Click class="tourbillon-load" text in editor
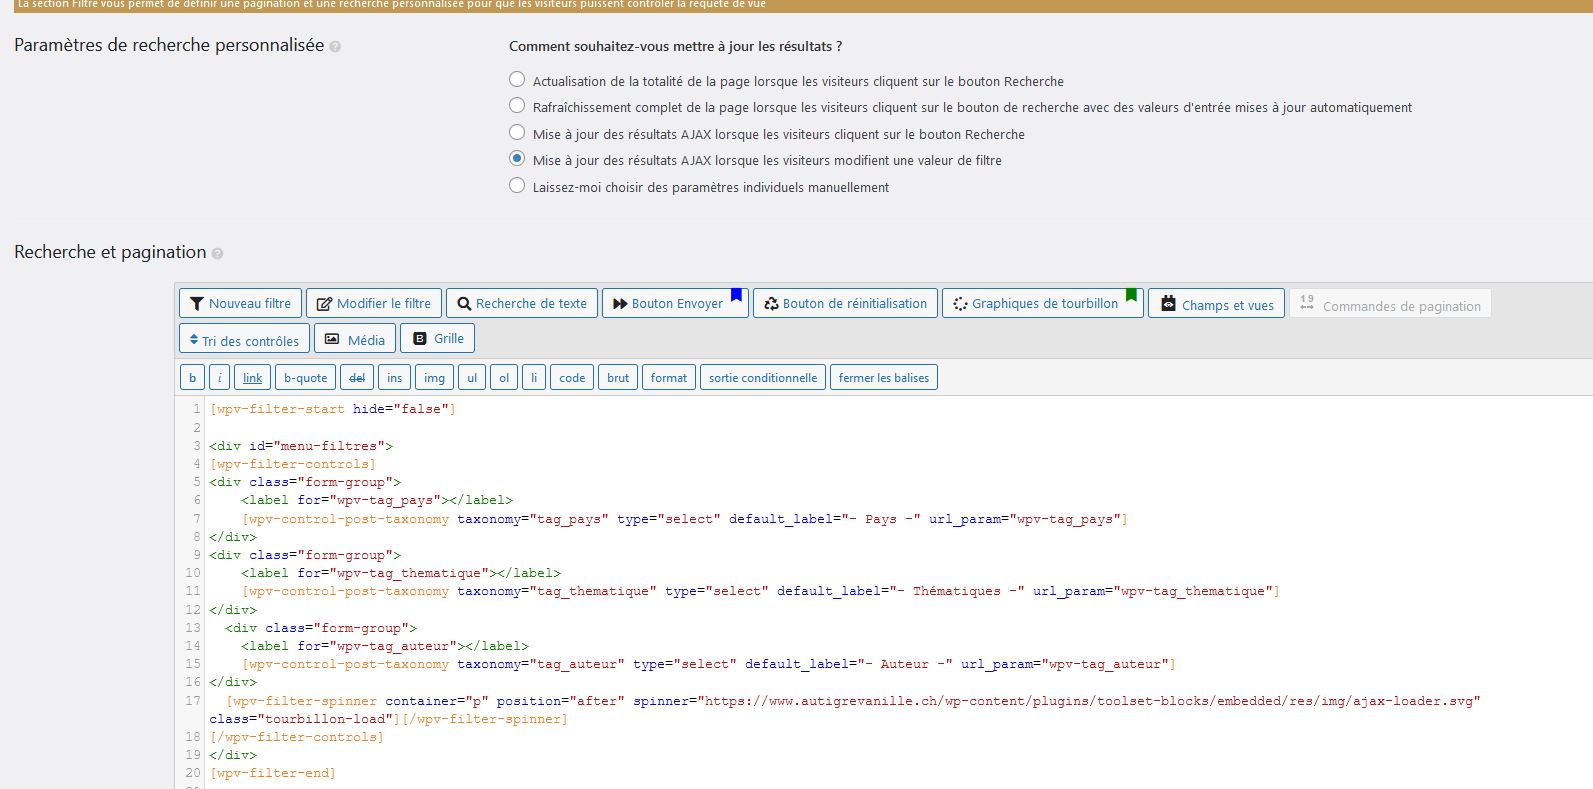1593x789 pixels. click(x=301, y=719)
